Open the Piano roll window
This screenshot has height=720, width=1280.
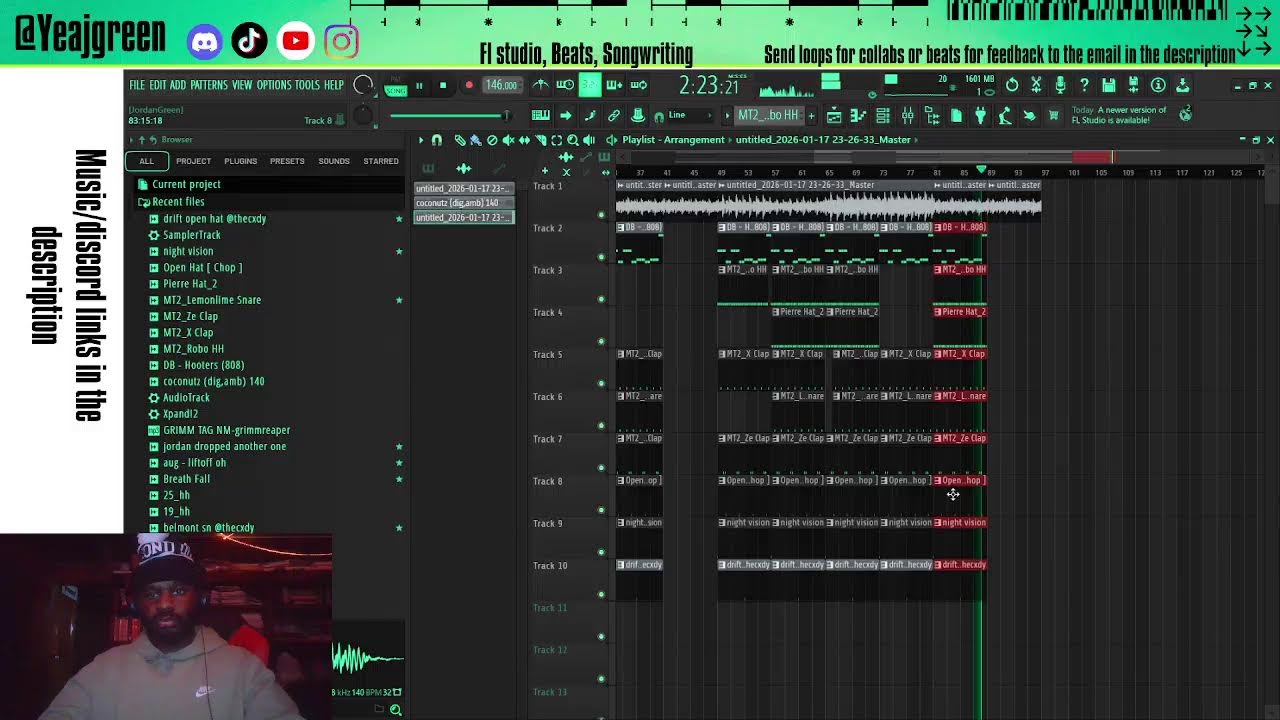pos(858,116)
